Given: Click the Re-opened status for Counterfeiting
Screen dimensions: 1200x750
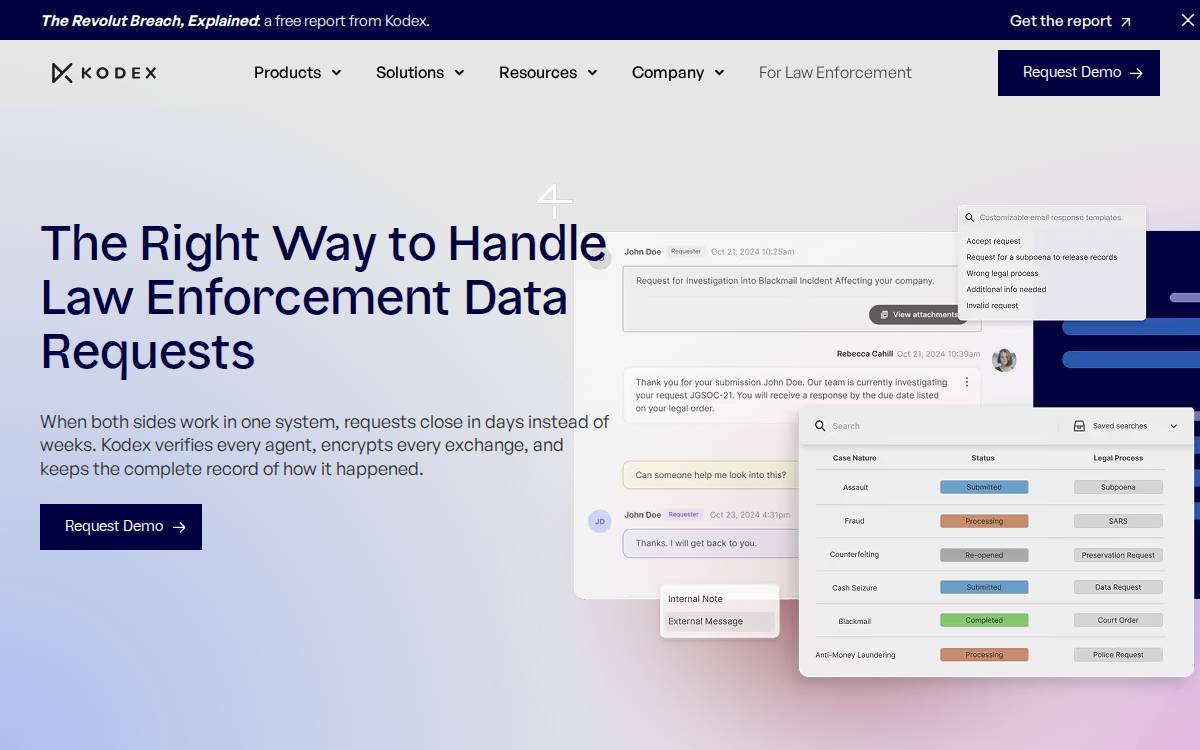Looking at the screenshot, I should 984,555.
